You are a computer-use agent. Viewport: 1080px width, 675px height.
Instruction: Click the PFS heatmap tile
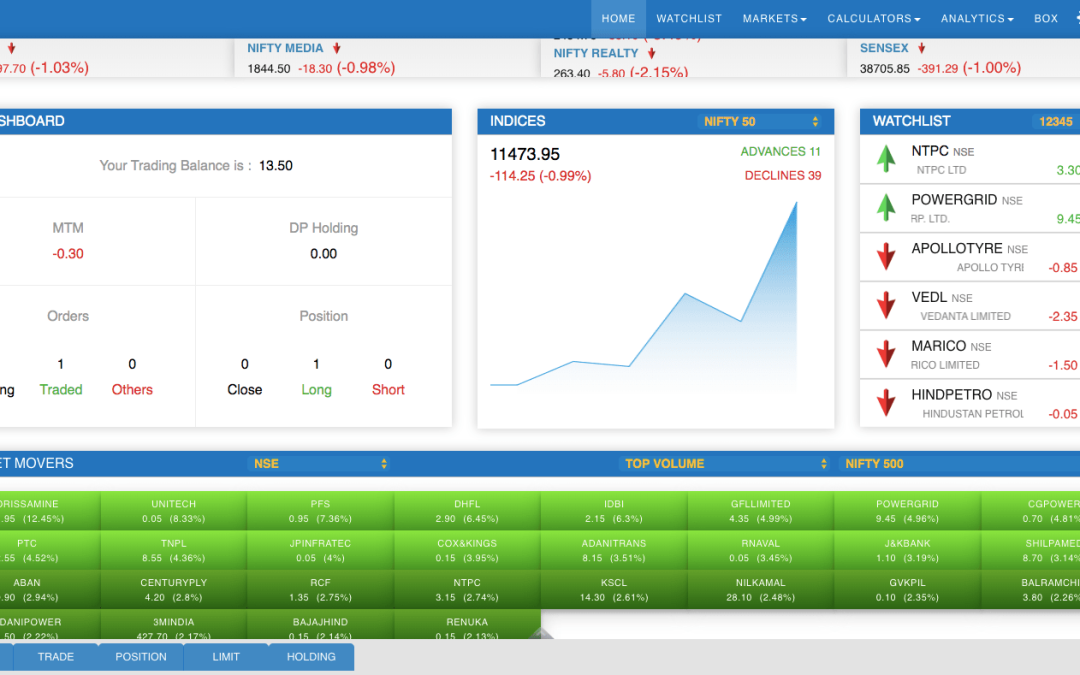[320, 511]
